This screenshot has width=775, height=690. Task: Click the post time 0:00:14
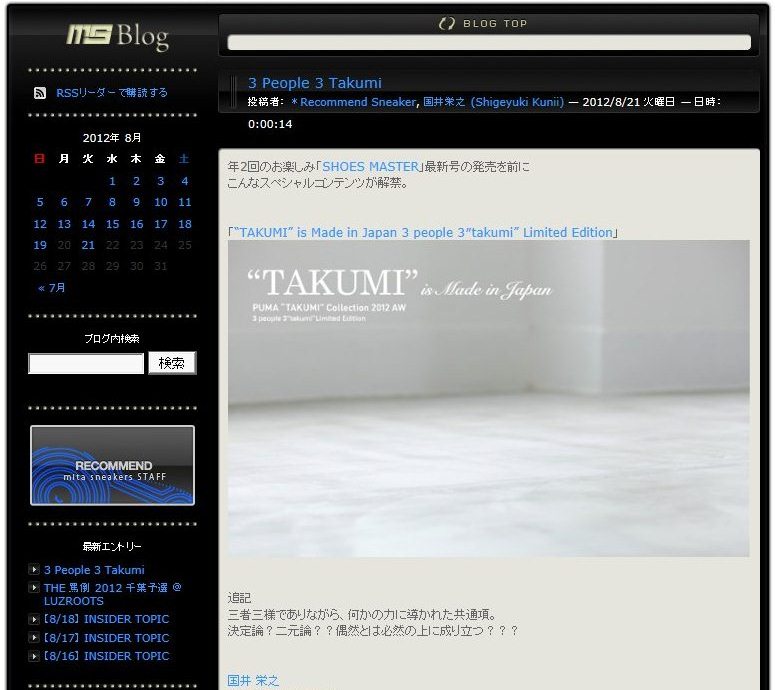[270, 124]
